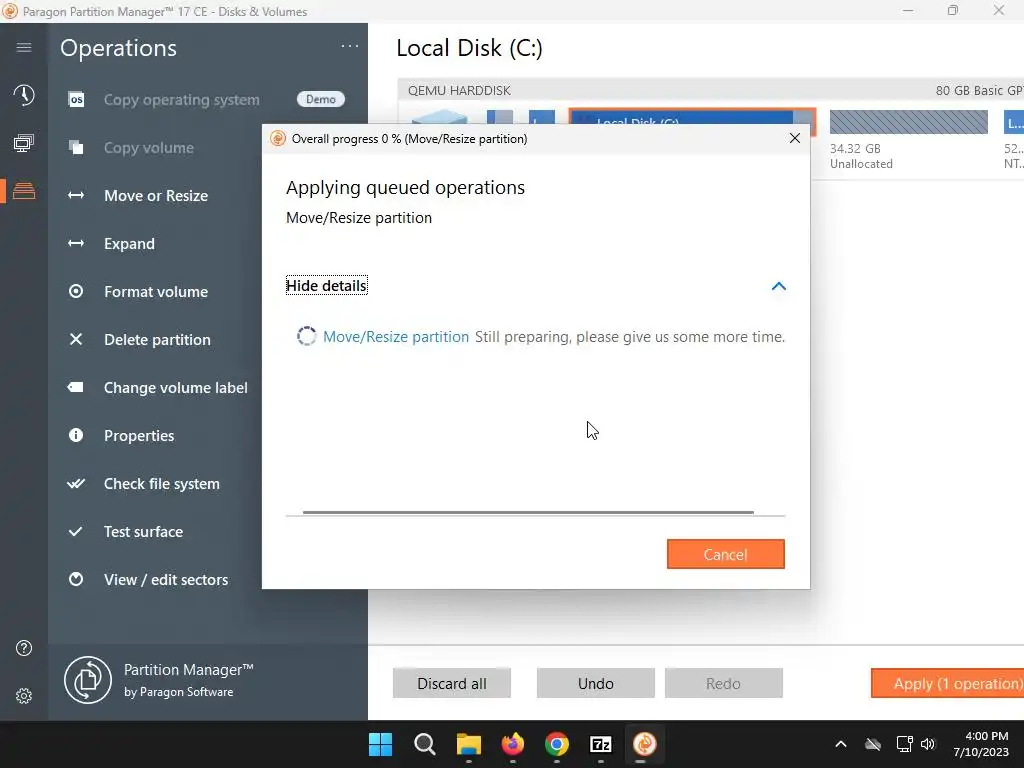Open the computer/devices sidebar icon

click(x=24, y=143)
